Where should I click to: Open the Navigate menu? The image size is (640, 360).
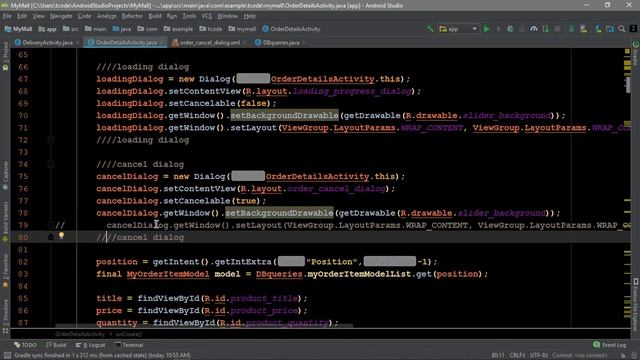coord(61,16)
